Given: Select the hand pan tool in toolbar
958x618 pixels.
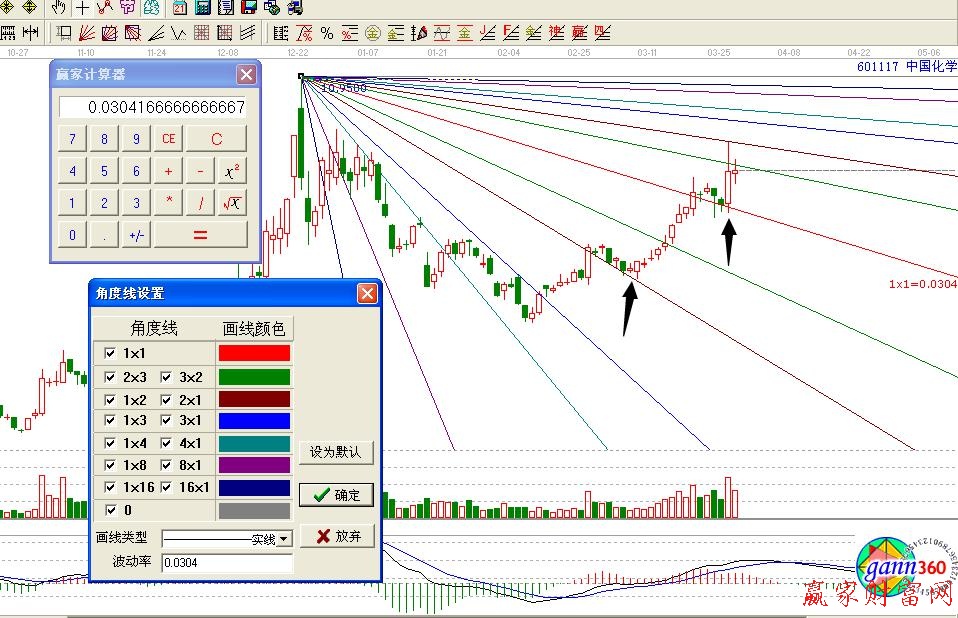Looking at the screenshot, I should coord(59,8).
